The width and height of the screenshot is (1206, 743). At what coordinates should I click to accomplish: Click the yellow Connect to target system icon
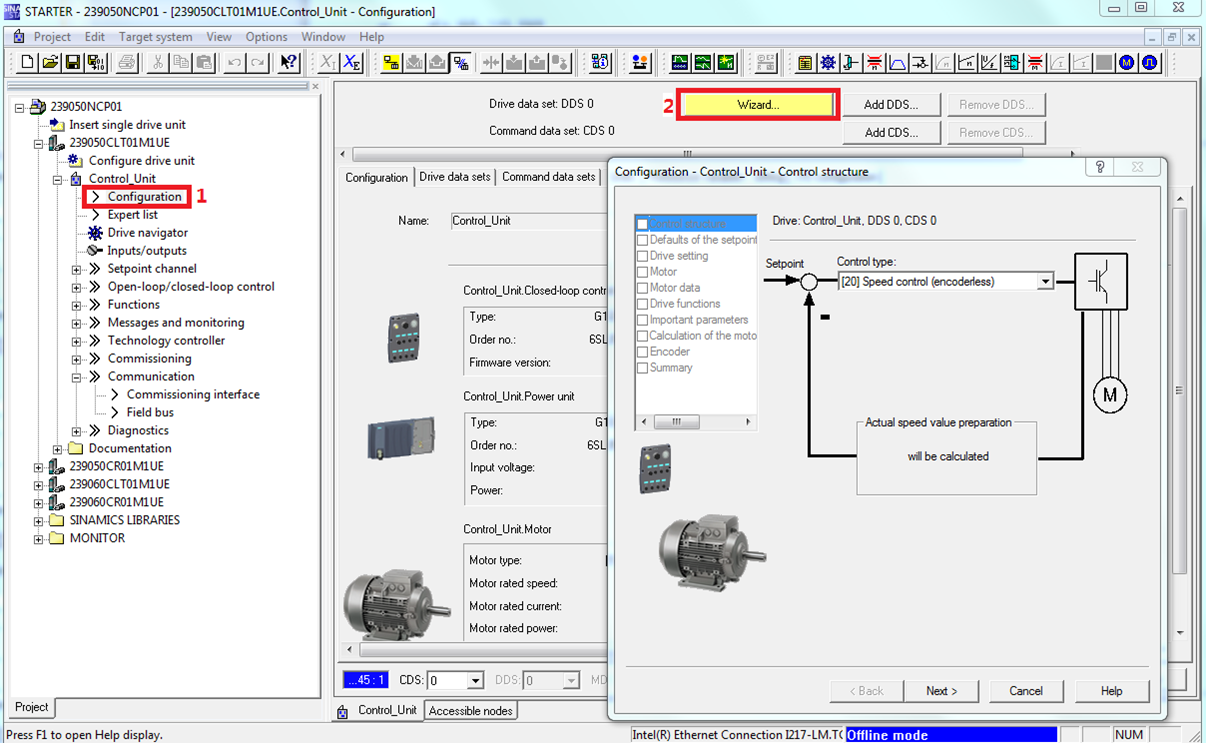pyautogui.click(x=391, y=63)
